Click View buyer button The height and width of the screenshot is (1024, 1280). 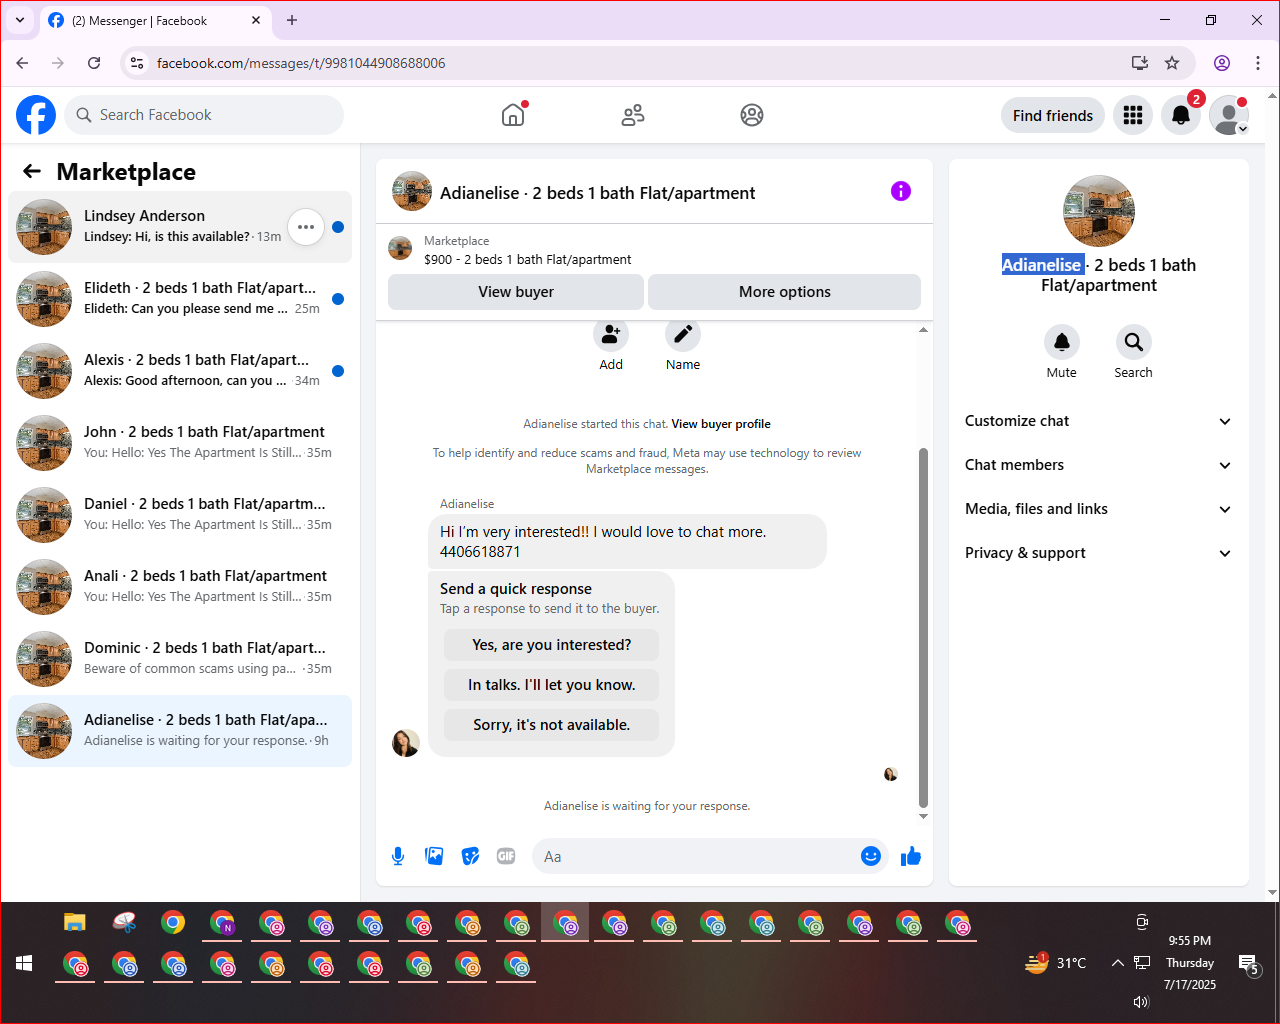(x=516, y=292)
